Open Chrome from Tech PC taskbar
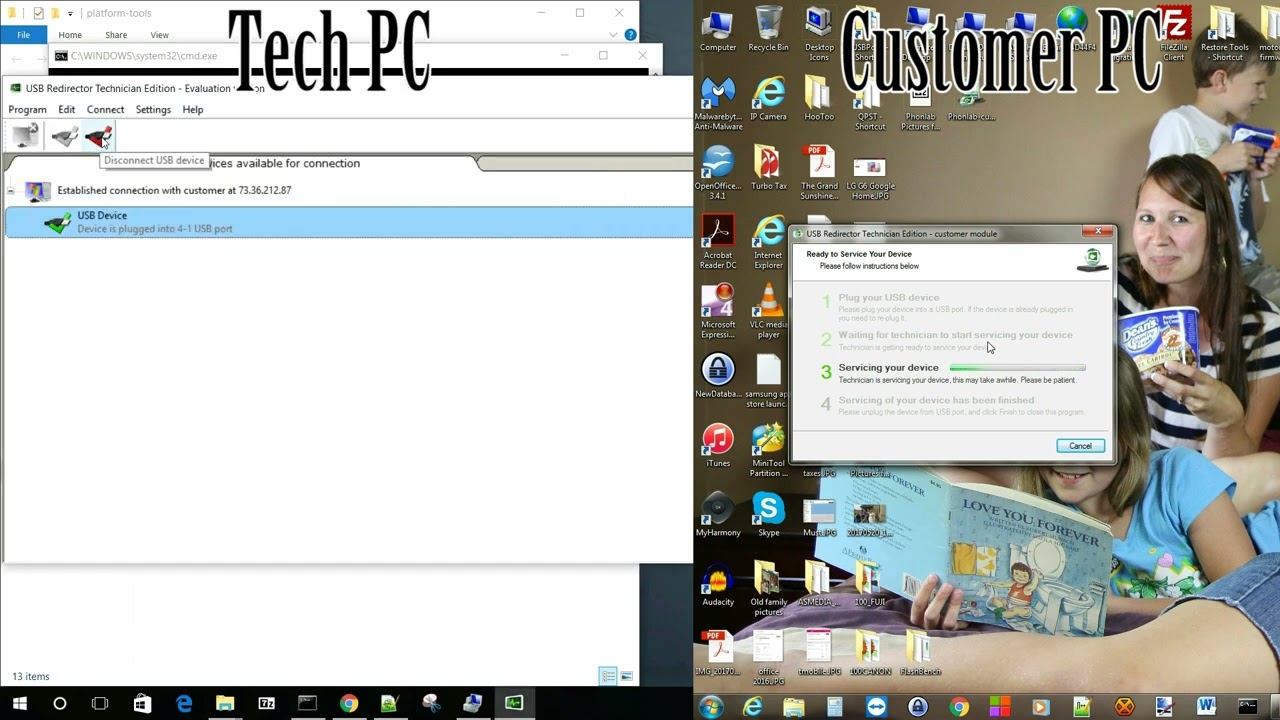The width and height of the screenshot is (1280, 720). pos(348,704)
